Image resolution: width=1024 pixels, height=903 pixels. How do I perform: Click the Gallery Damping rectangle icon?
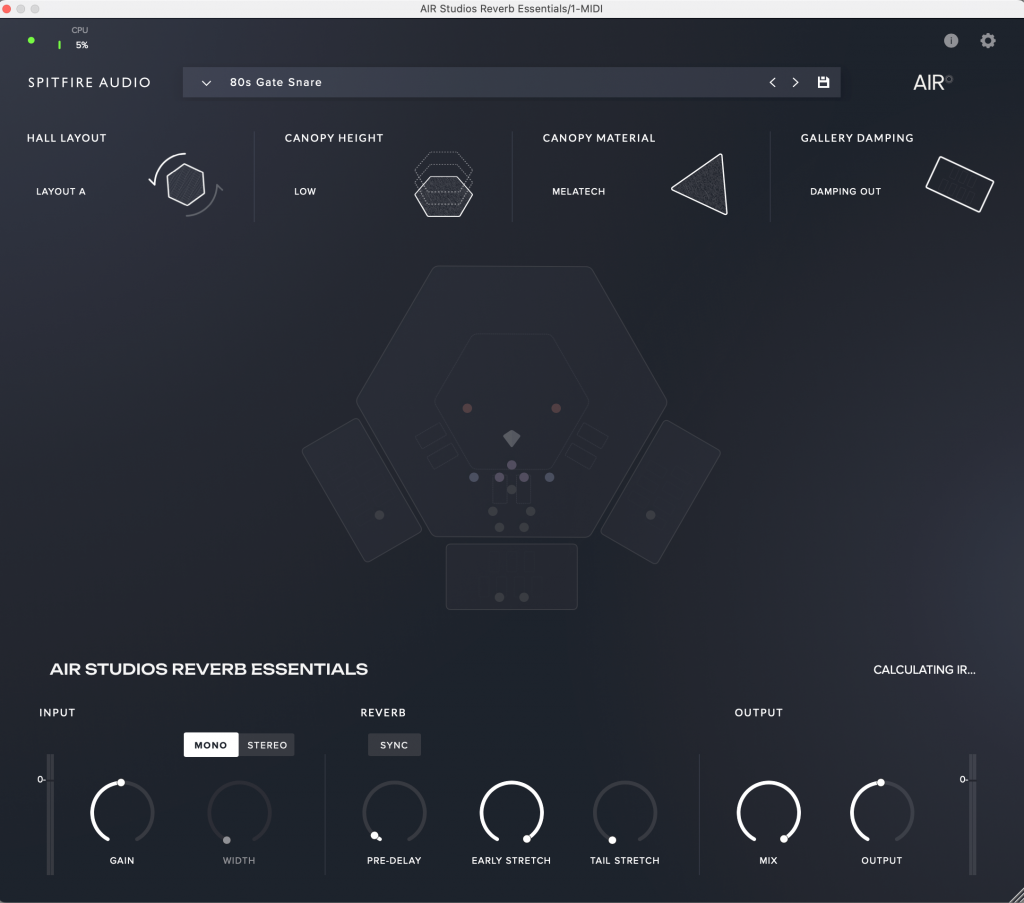(959, 184)
